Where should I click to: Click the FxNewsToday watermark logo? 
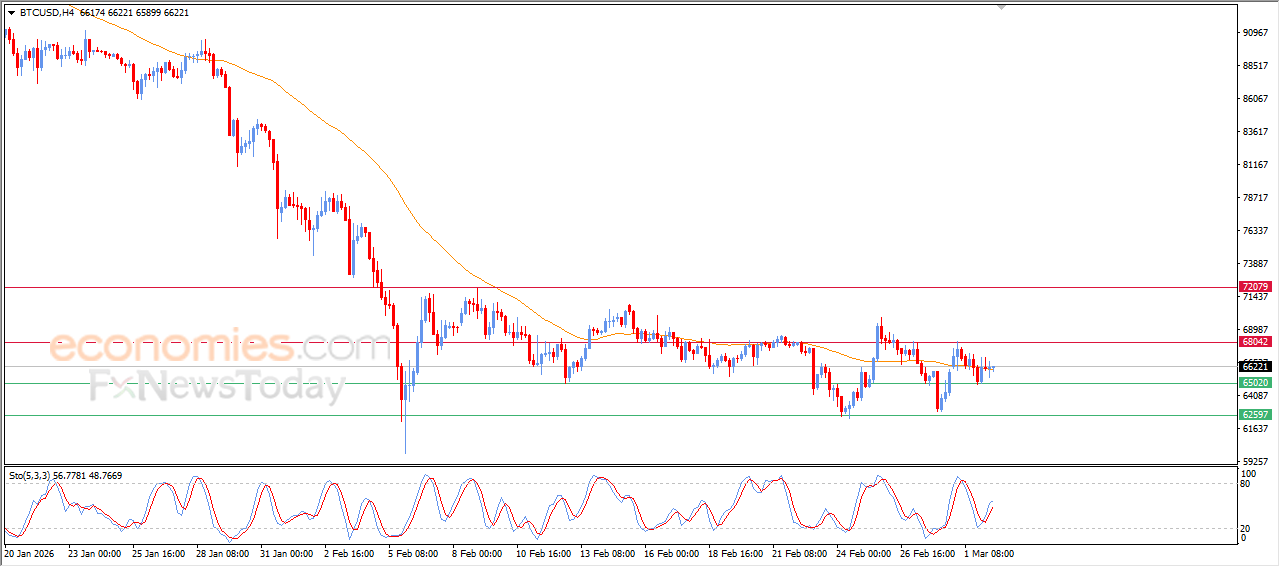coord(217,385)
